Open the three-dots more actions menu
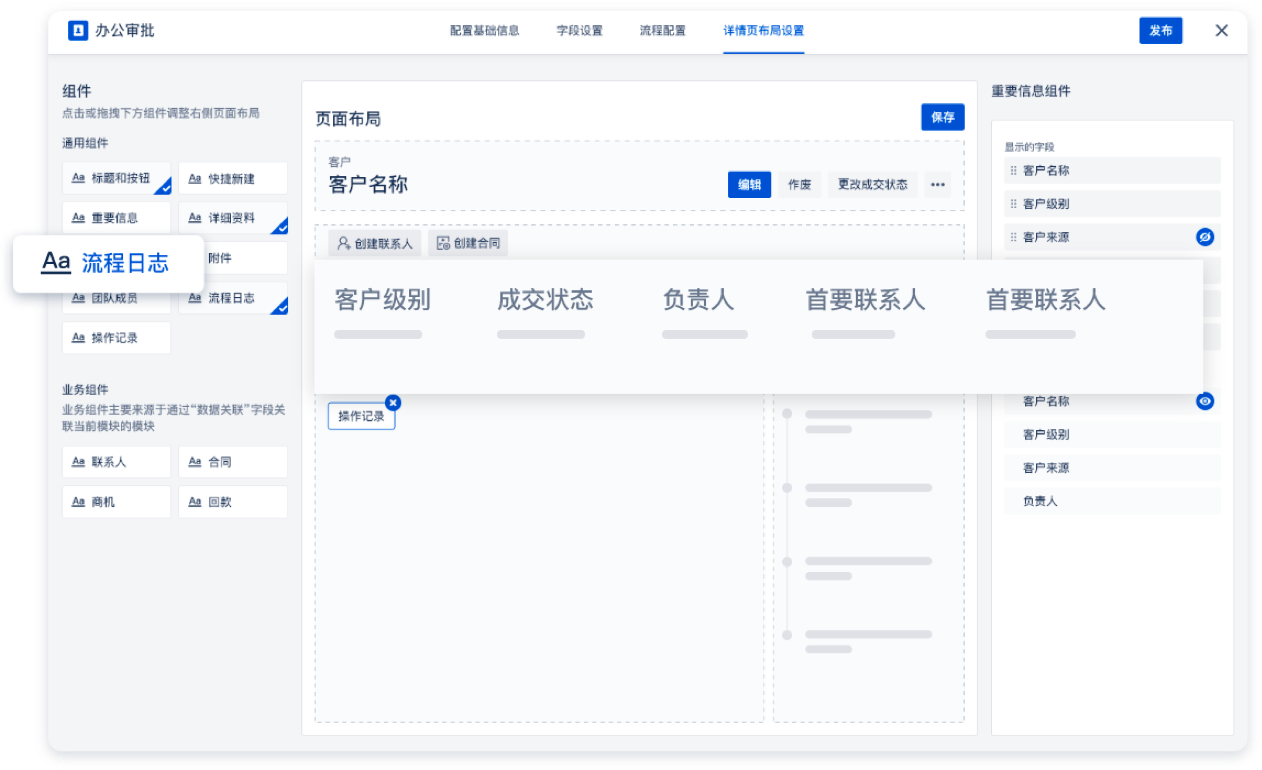 click(937, 185)
